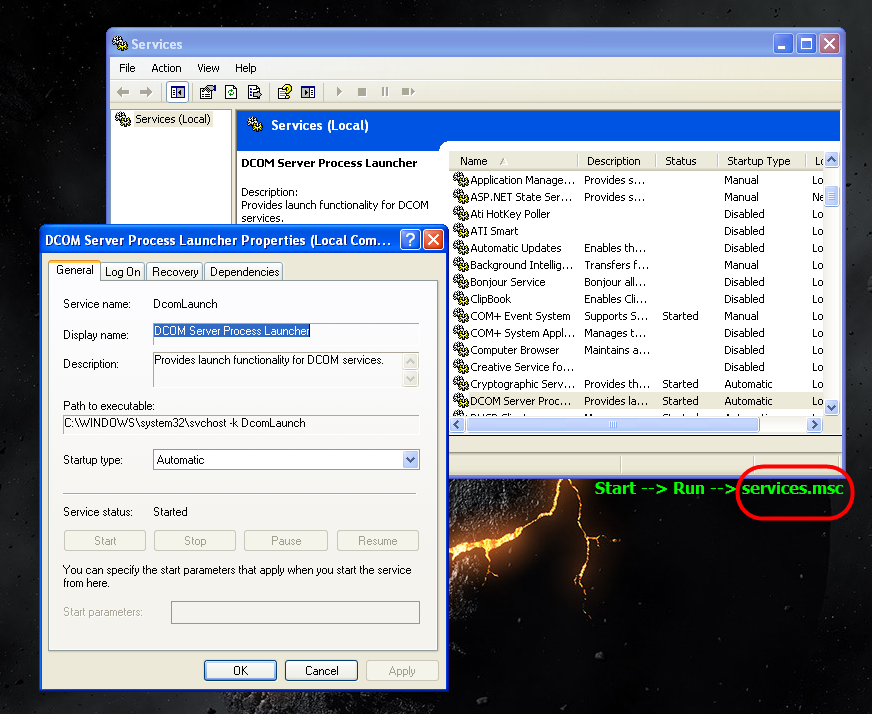Click the Start service button
Screen dimensions: 872x714
click(x=105, y=541)
